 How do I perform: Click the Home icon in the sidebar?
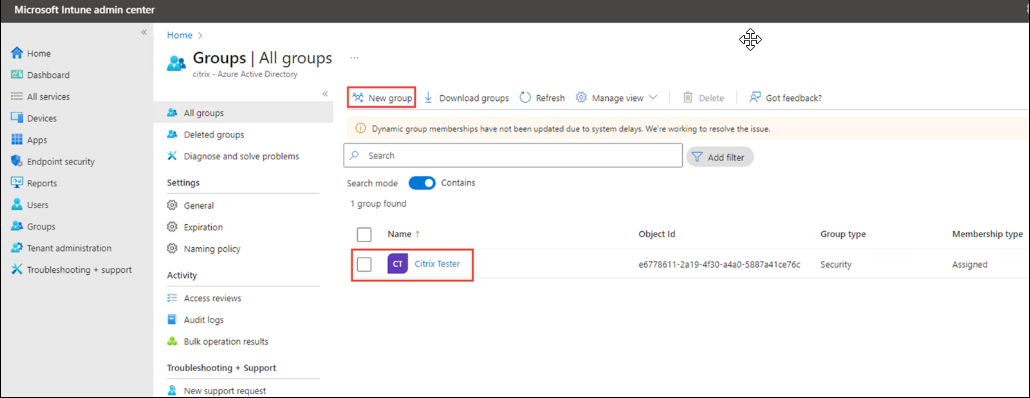(17, 53)
